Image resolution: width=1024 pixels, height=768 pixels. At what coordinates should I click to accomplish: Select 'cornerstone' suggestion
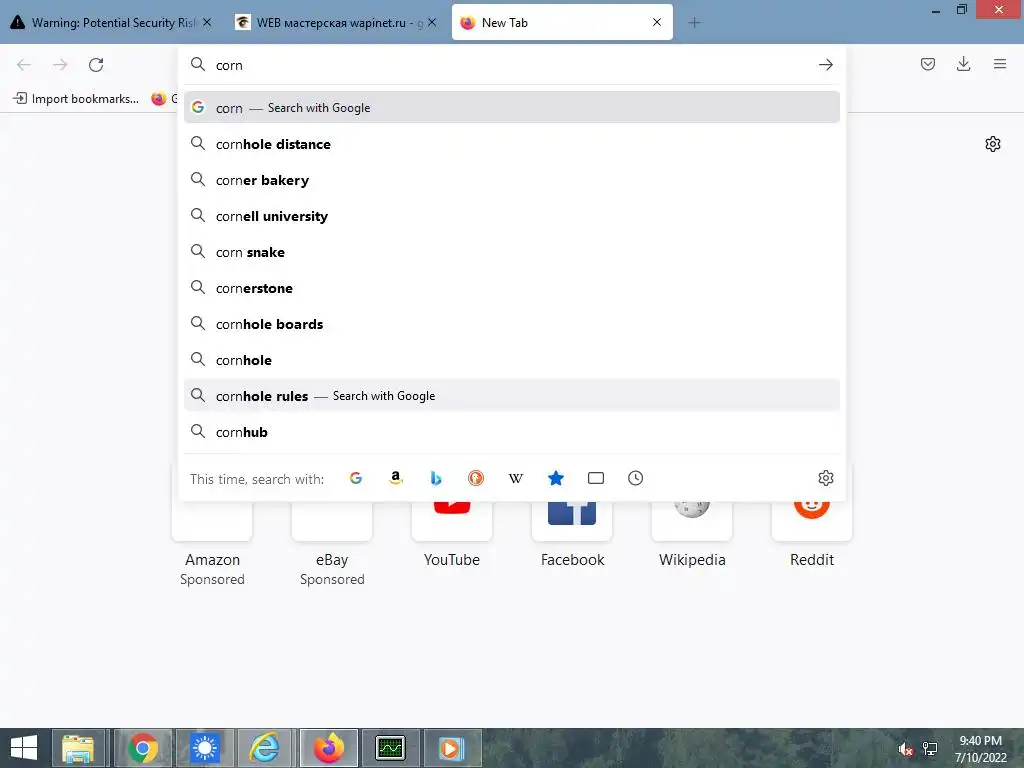point(512,287)
